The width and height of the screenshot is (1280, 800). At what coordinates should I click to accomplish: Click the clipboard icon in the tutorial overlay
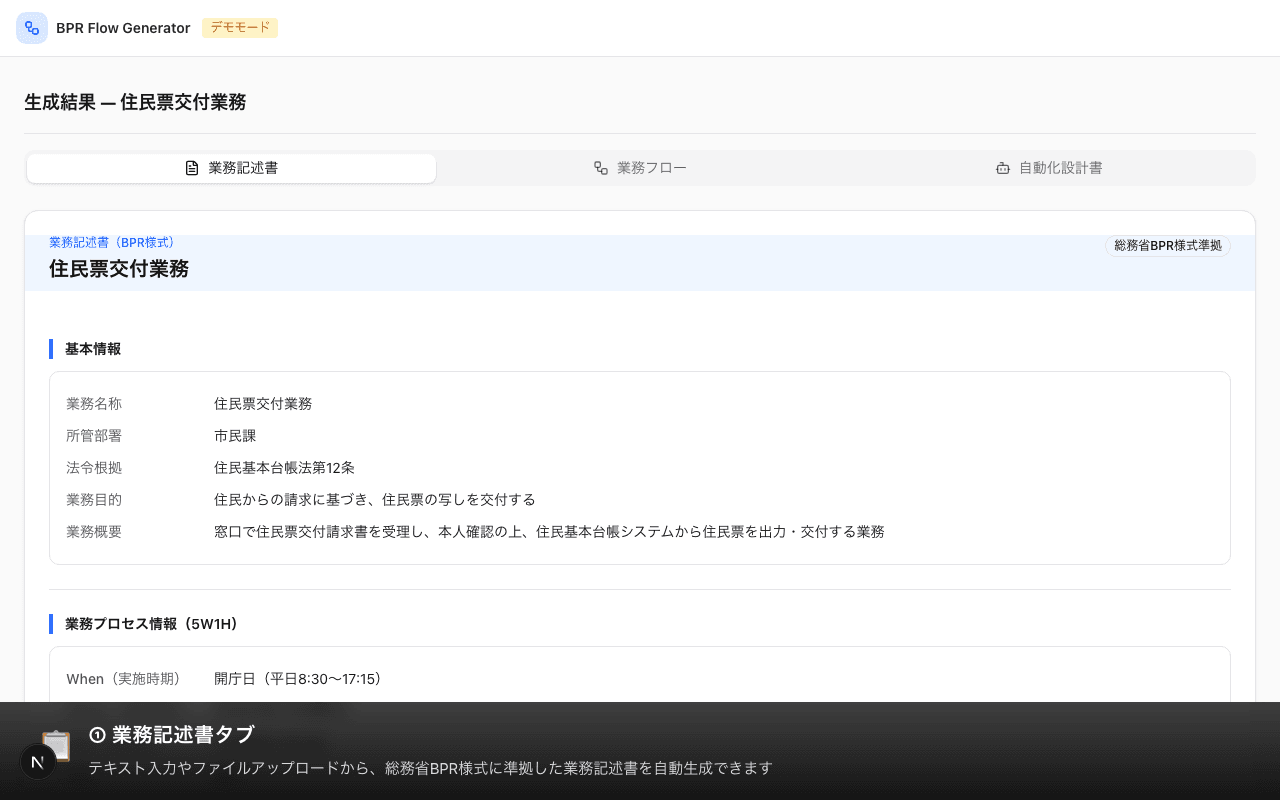(56, 745)
